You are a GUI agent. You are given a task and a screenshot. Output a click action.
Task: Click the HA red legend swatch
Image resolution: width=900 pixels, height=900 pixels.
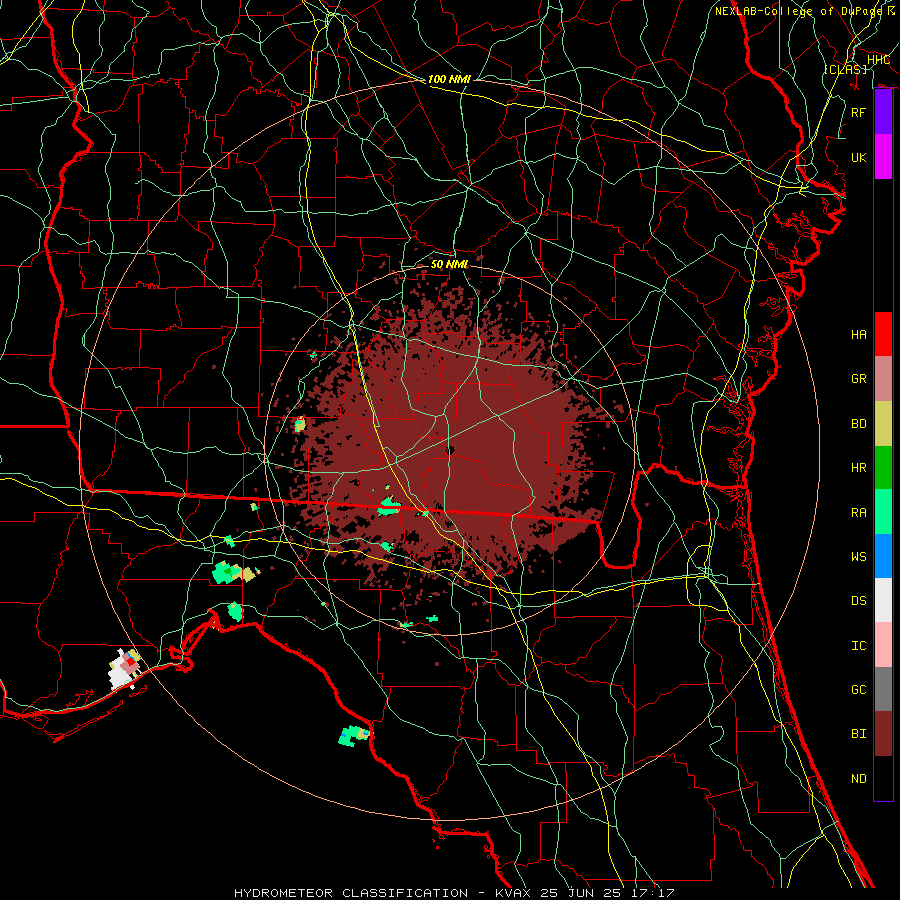[883, 334]
